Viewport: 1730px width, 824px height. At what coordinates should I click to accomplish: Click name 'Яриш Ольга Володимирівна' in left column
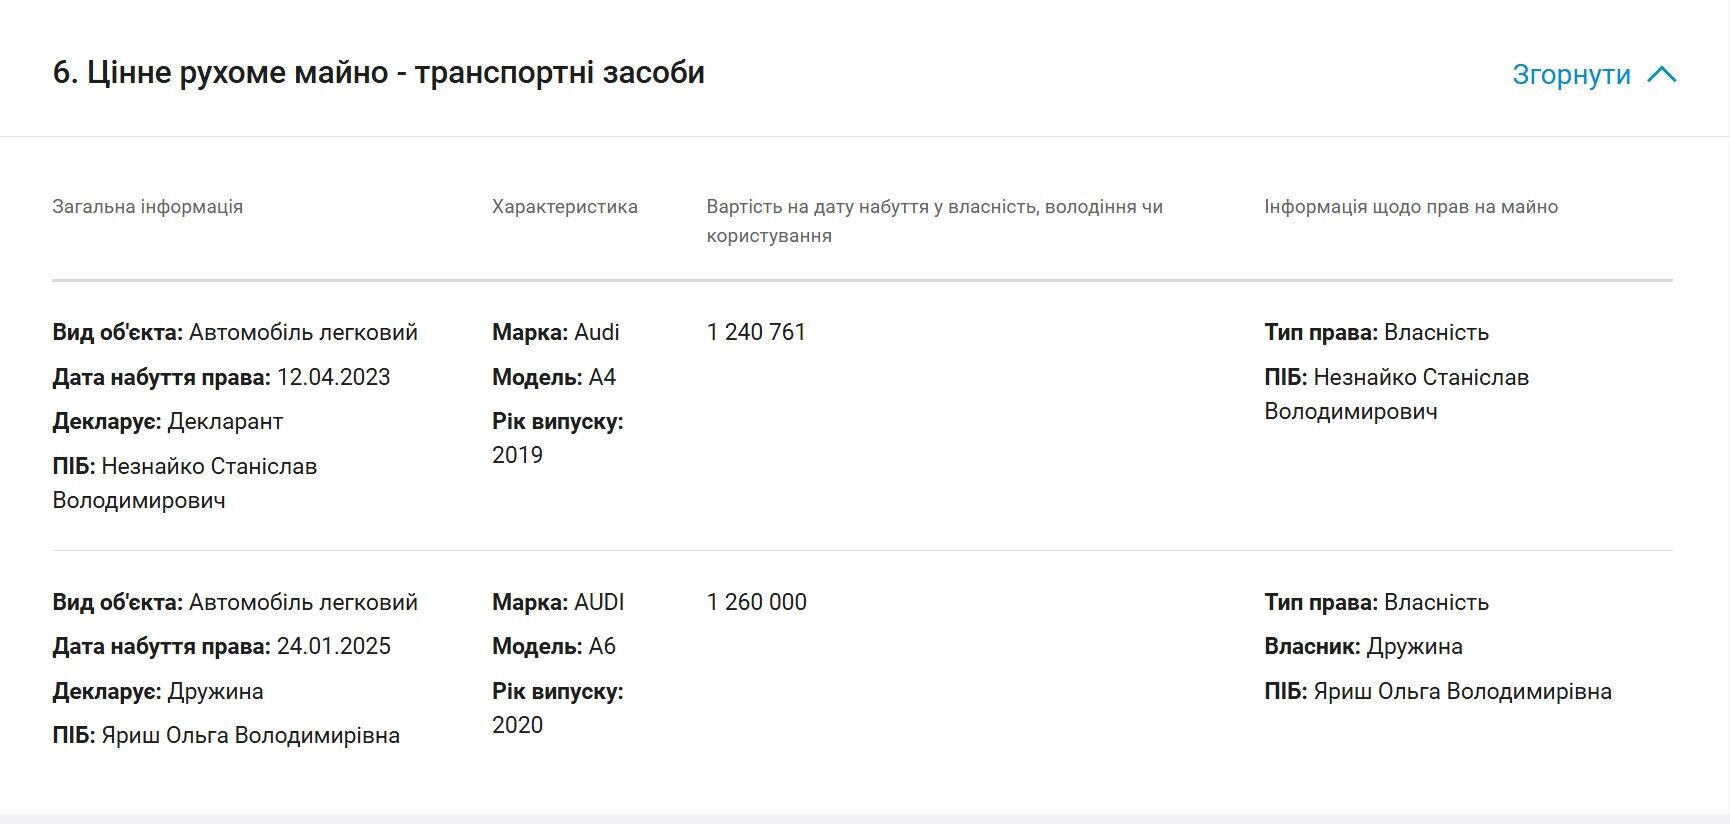click(250, 736)
